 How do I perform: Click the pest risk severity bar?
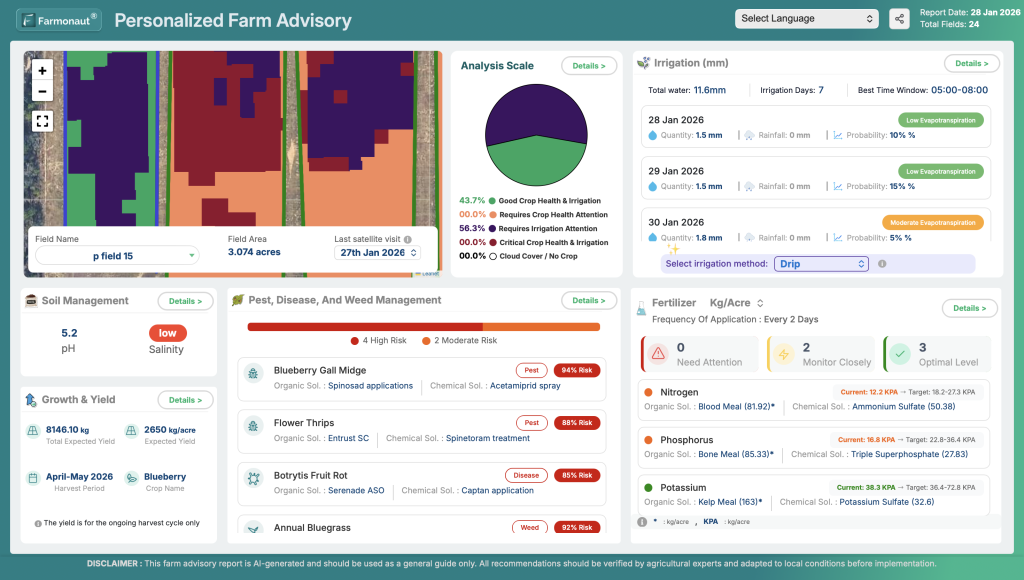(x=424, y=327)
